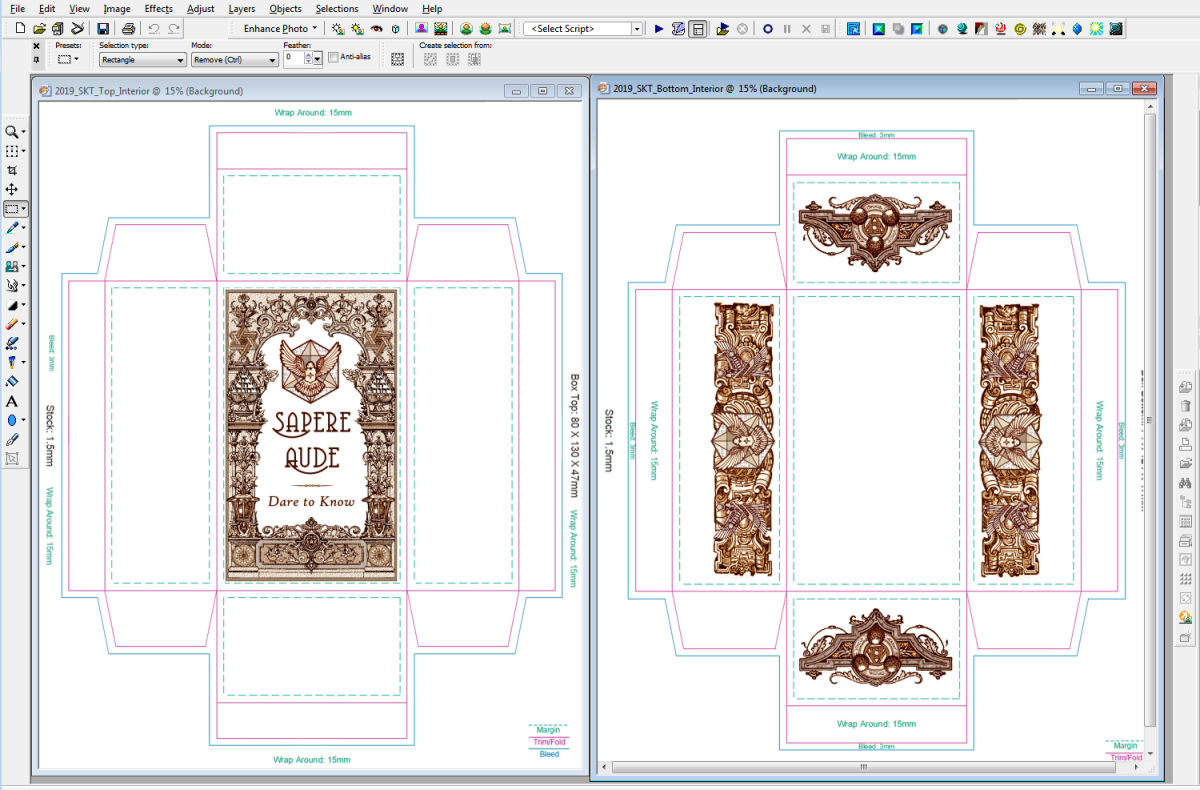Open the Mode dropdown showing Remove (Ctrl)
The image size is (1200, 790).
pyautogui.click(x=235, y=60)
